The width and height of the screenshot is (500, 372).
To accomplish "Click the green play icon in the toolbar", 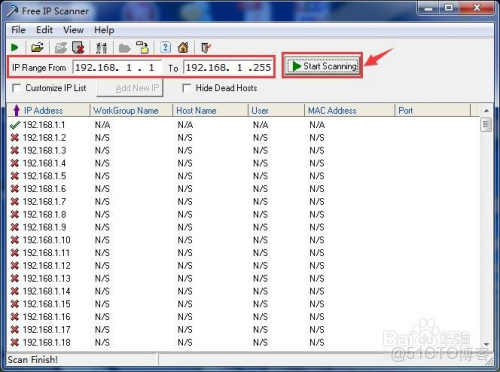I will click(14, 48).
